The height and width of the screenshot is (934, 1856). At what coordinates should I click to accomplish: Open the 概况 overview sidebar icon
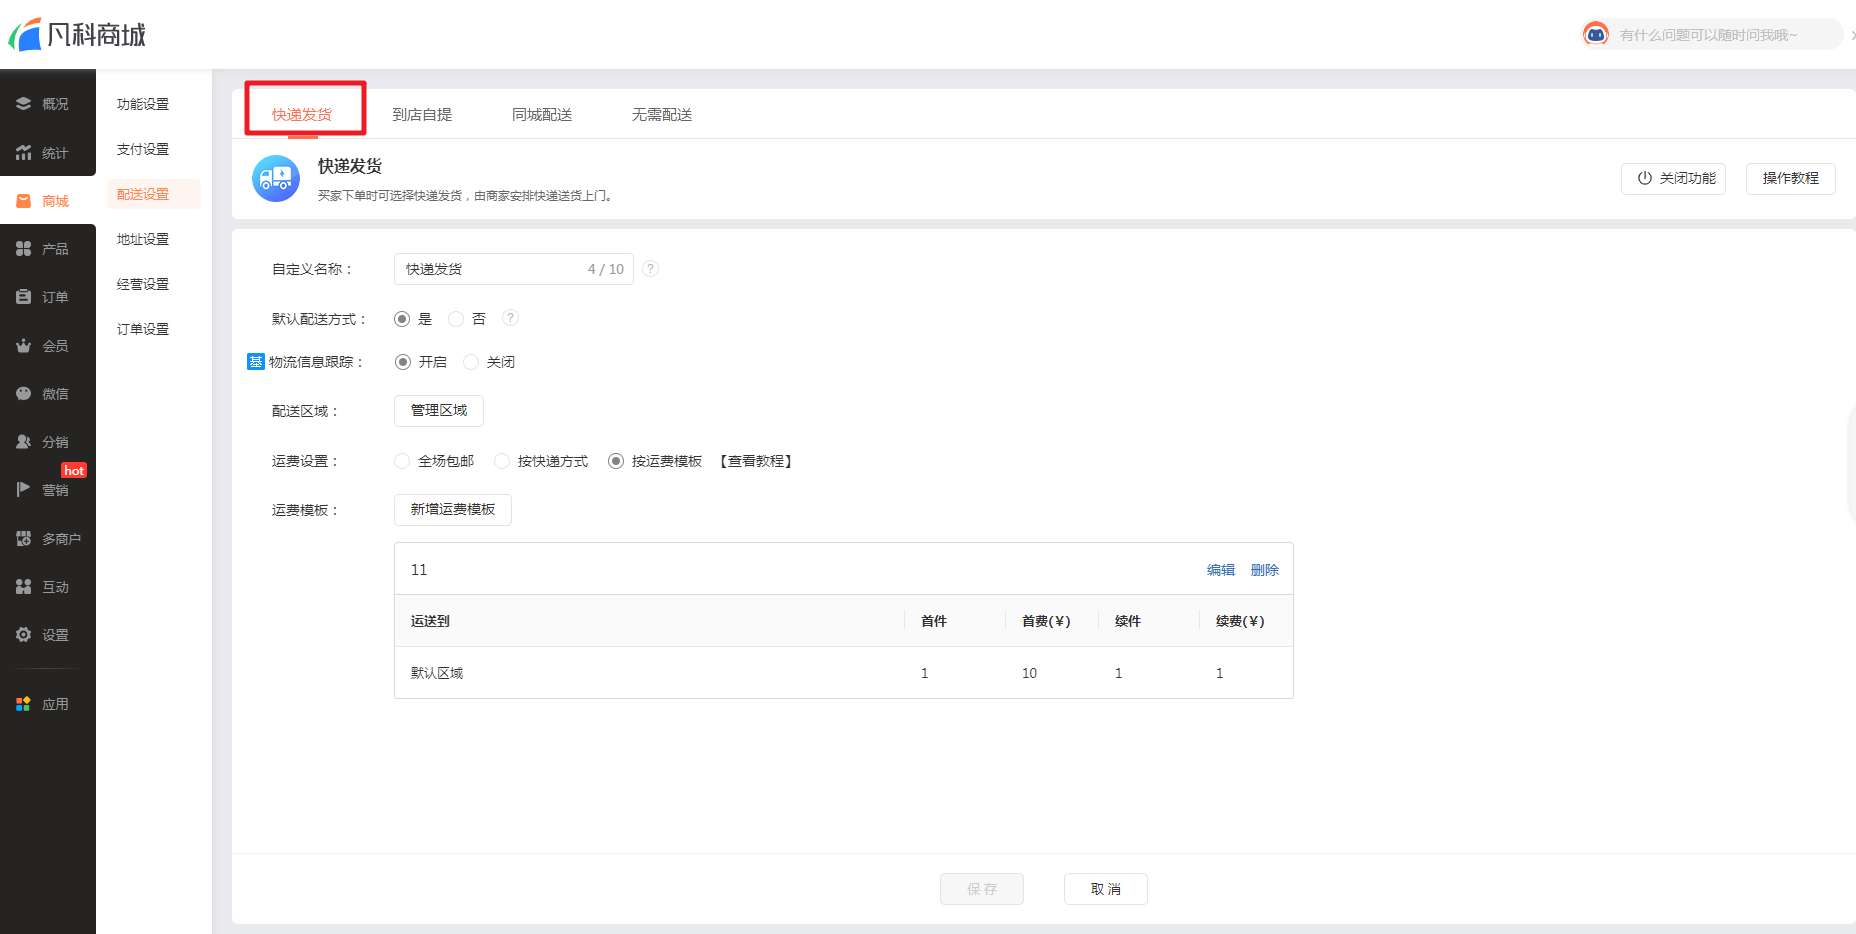coord(23,103)
